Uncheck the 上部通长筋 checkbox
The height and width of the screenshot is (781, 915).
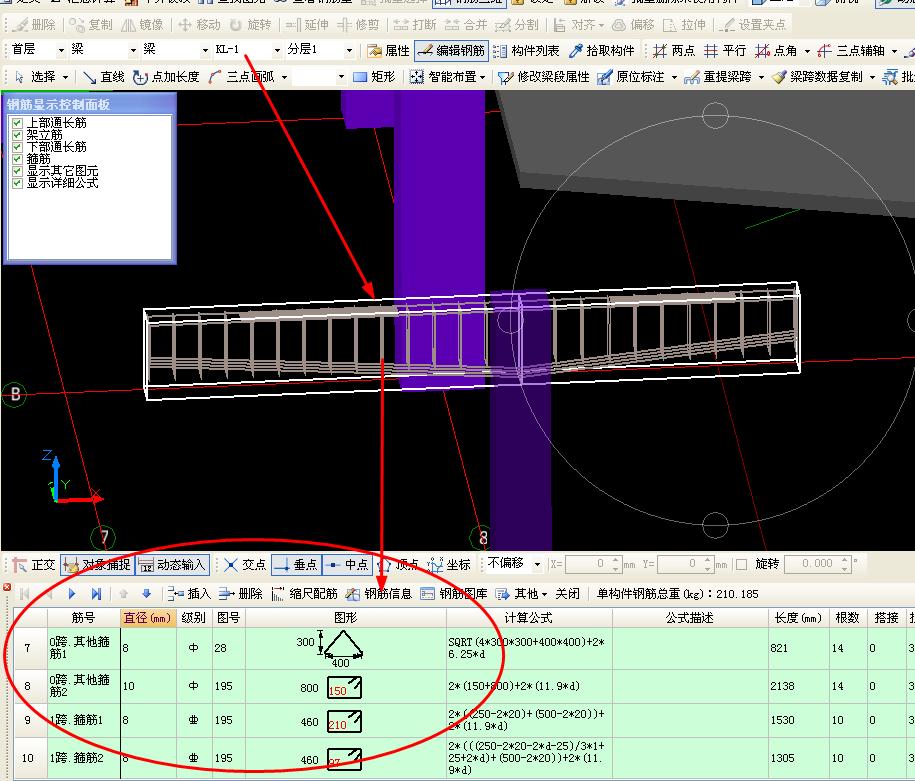click(x=17, y=123)
